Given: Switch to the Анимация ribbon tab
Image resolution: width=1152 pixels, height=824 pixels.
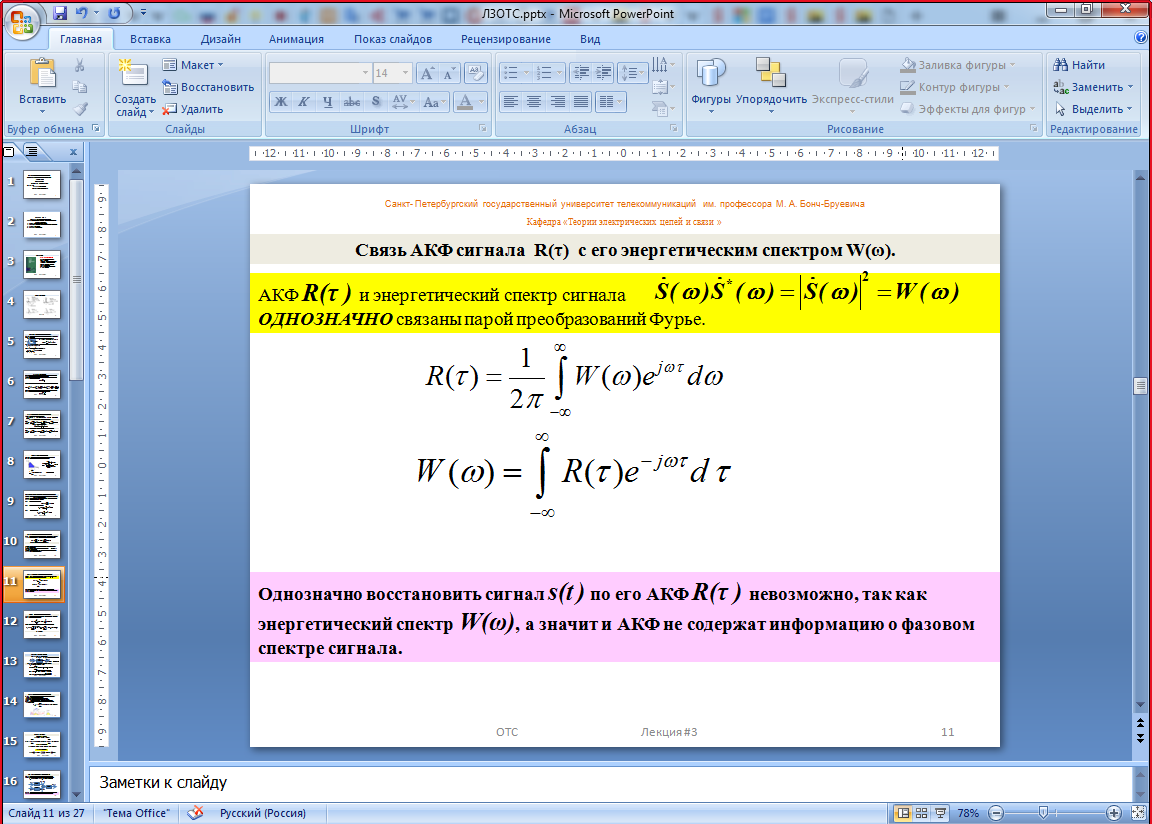Looking at the screenshot, I should click(x=296, y=39).
